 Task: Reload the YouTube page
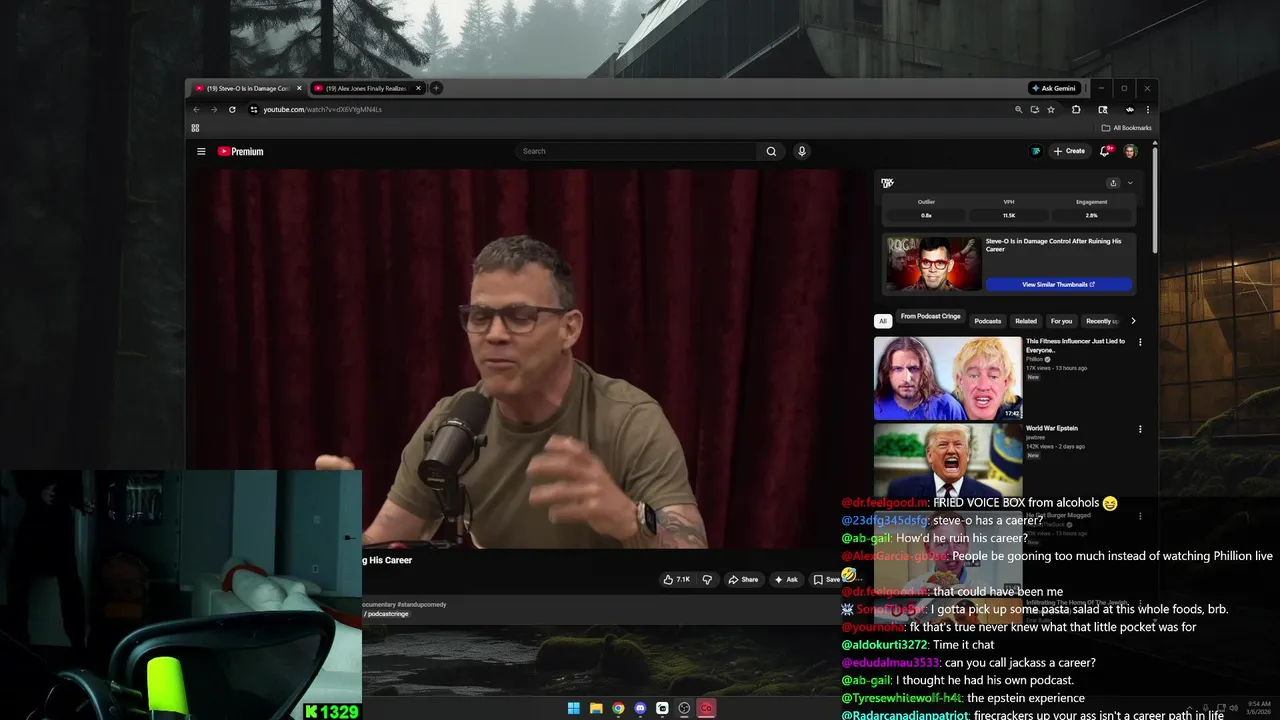coord(232,109)
